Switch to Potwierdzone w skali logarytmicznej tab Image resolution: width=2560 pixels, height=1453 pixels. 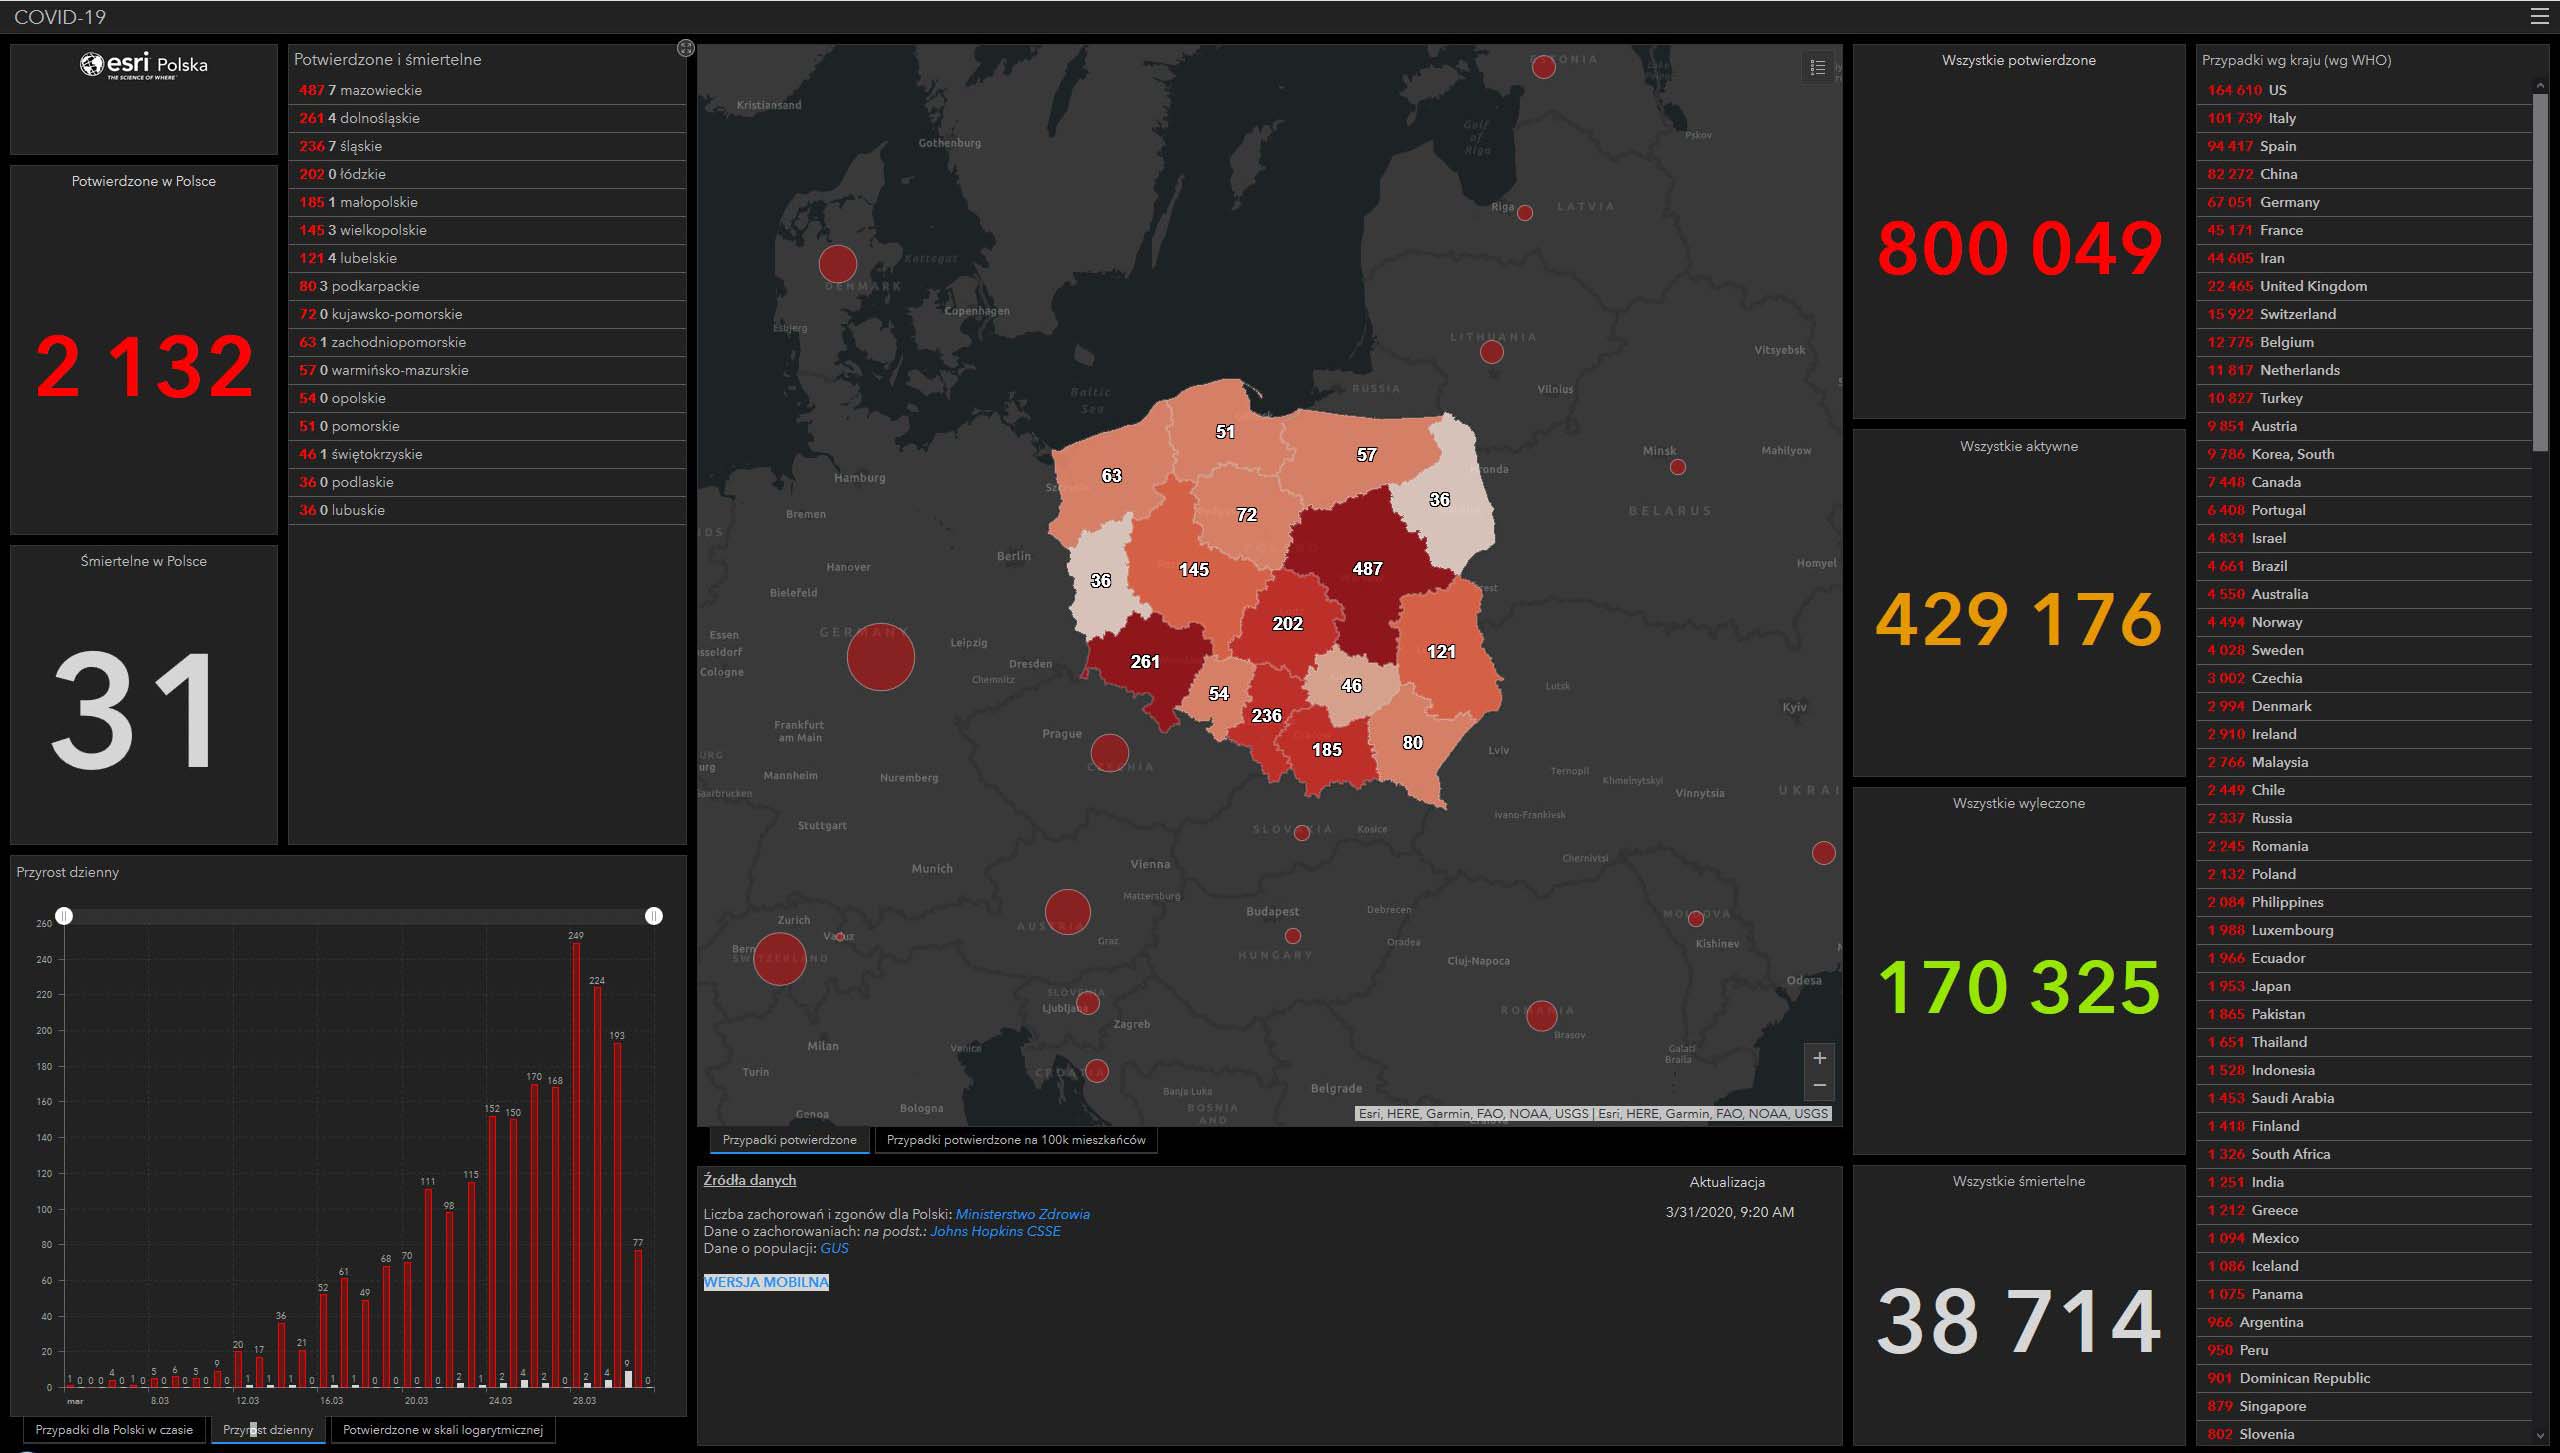pyautogui.click(x=442, y=1430)
